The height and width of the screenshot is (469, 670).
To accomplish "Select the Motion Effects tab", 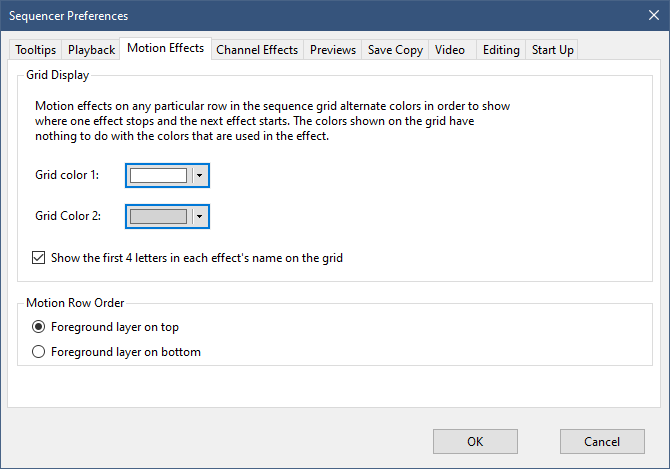I will (x=165, y=48).
